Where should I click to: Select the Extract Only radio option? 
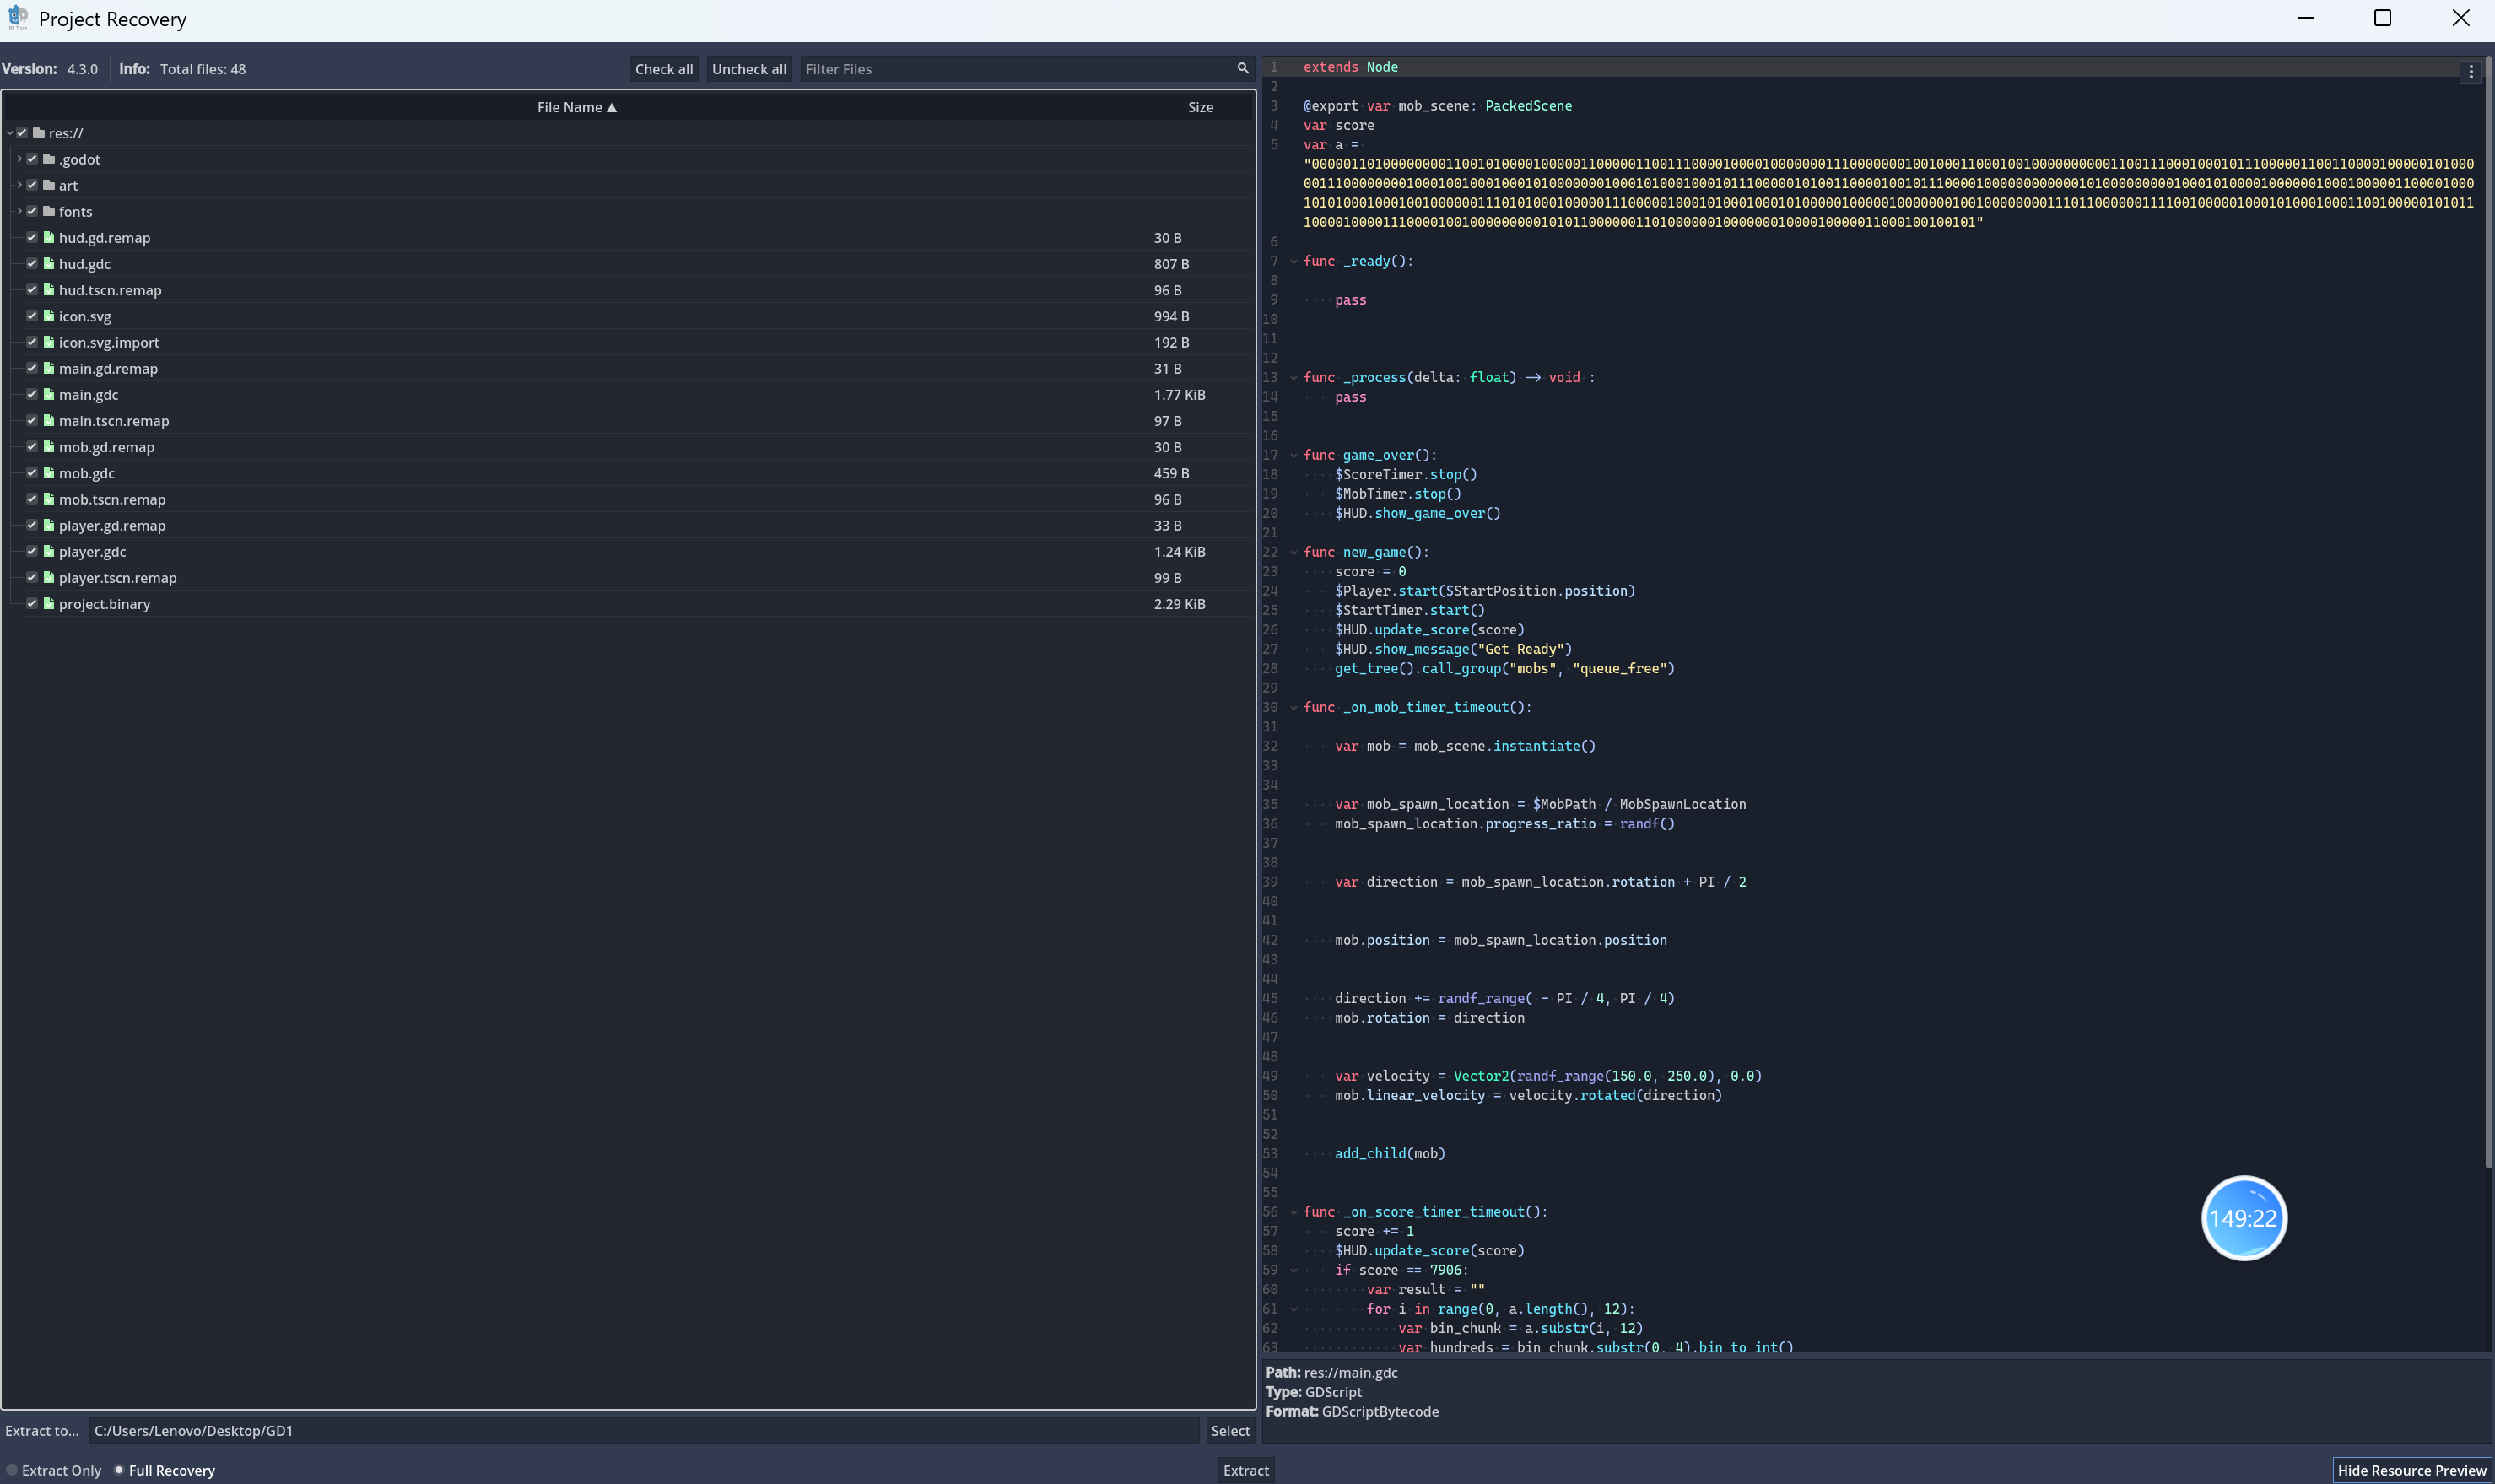(x=13, y=1470)
